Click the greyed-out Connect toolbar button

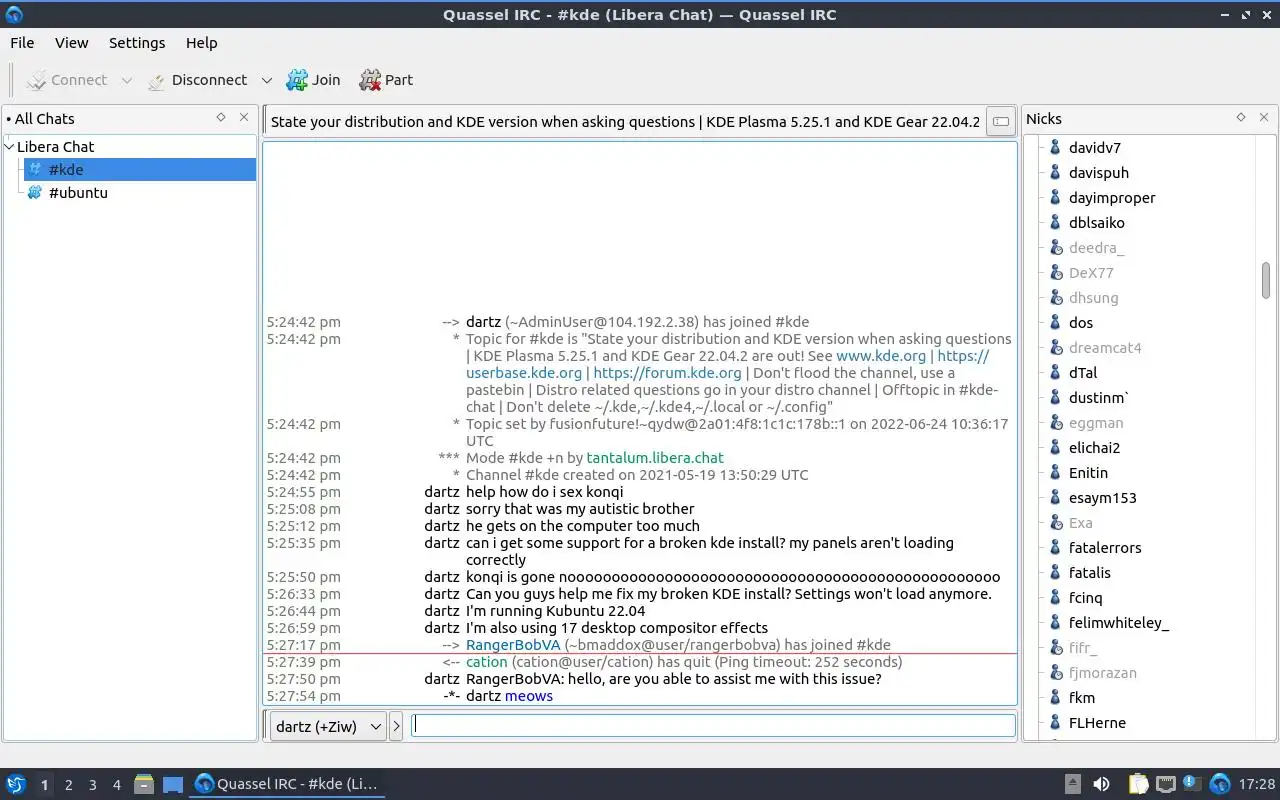tap(67, 80)
